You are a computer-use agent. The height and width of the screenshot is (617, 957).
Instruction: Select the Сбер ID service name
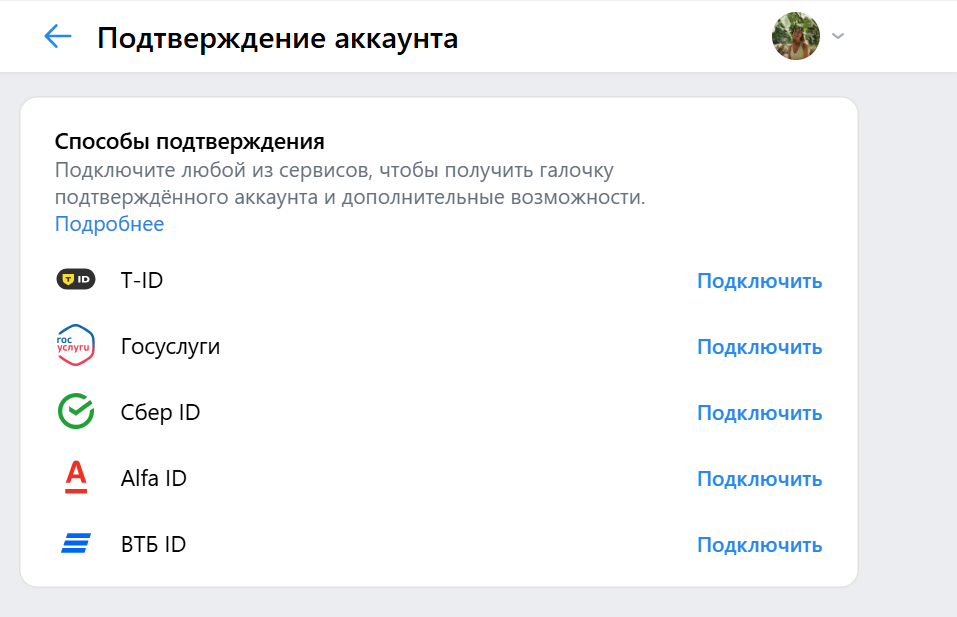point(160,412)
